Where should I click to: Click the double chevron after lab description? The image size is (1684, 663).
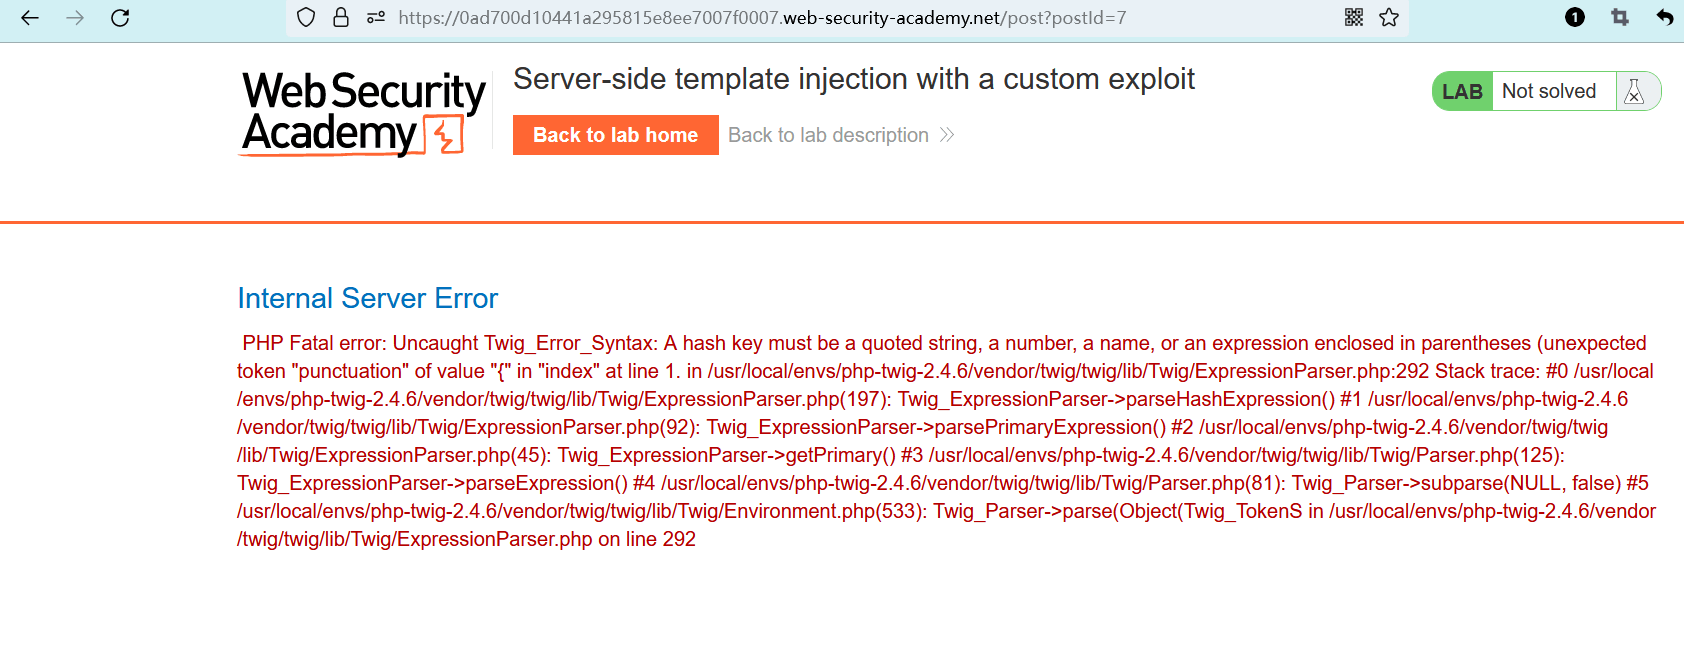click(947, 135)
